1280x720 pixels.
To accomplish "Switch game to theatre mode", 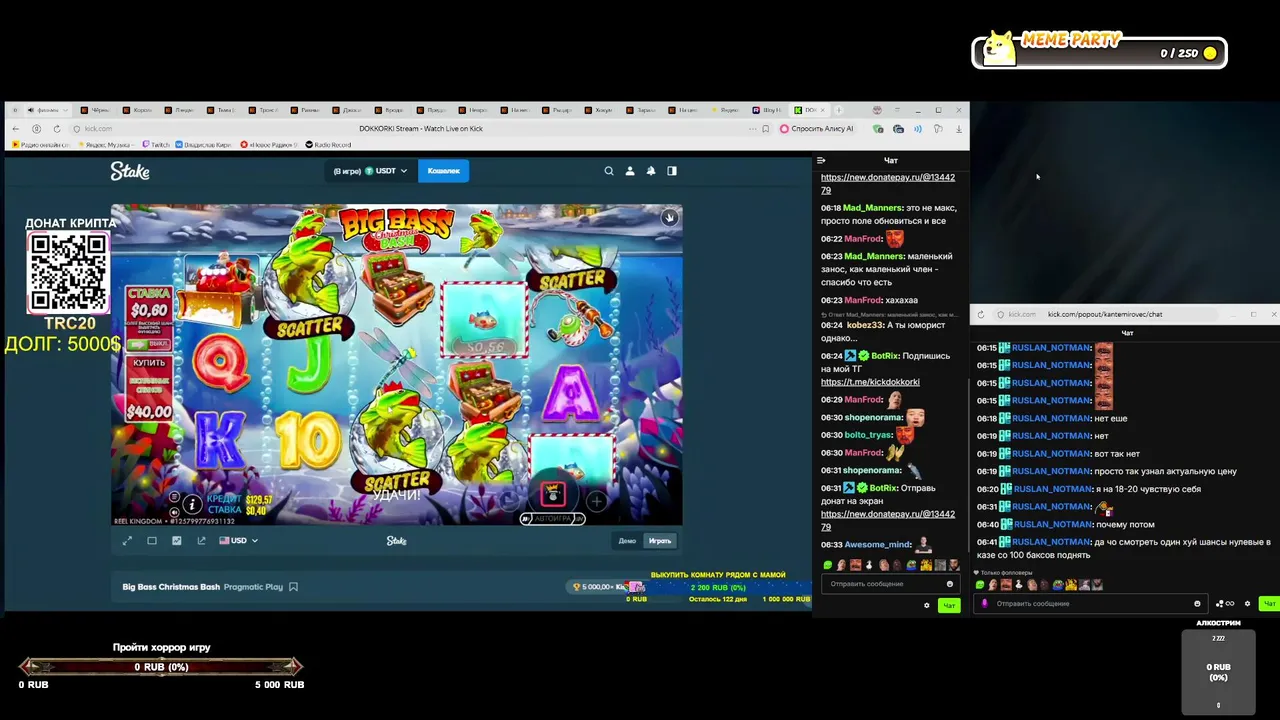I will click(x=152, y=541).
